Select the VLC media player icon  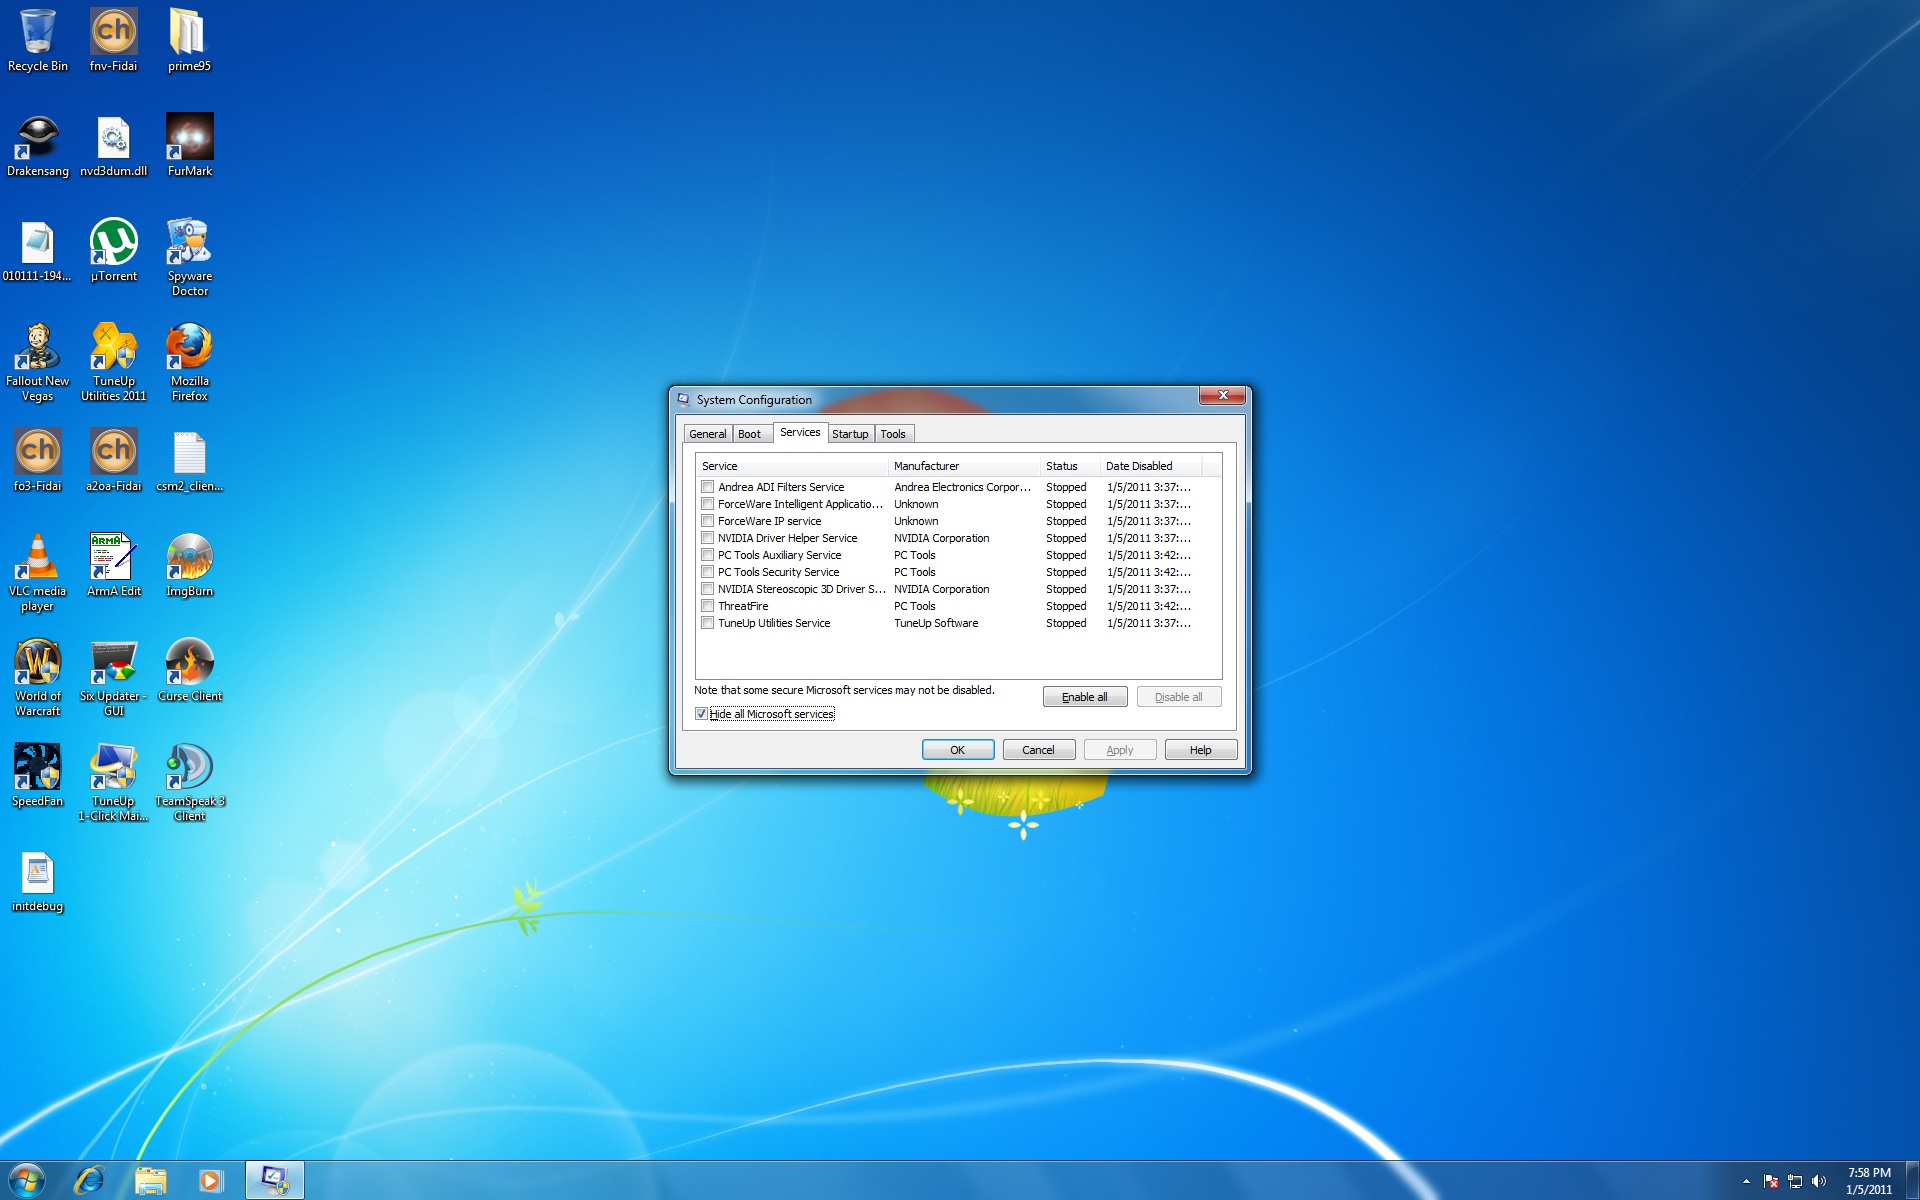click(x=38, y=573)
